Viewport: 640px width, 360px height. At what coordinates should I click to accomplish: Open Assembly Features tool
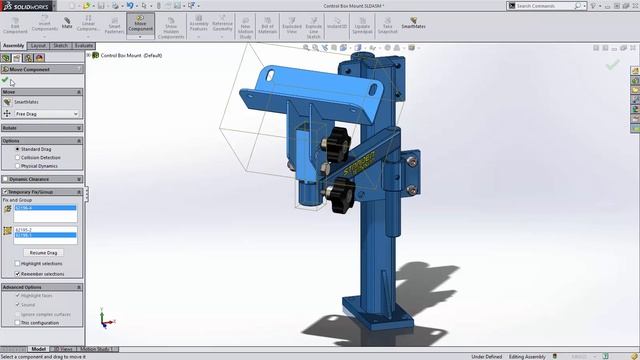pos(199,24)
